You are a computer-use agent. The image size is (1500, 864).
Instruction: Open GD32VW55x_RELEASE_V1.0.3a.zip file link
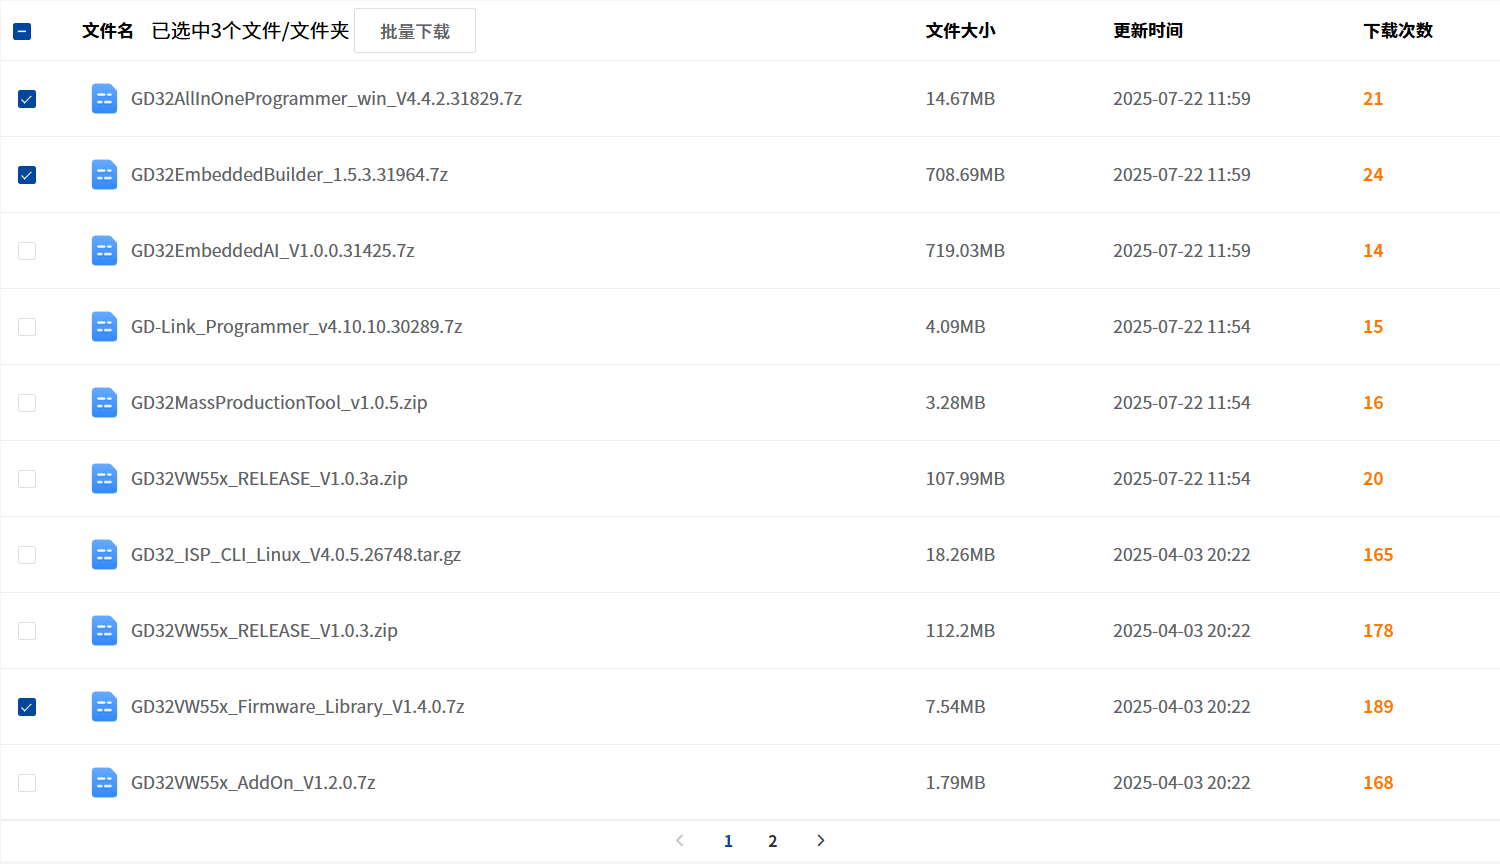[x=269, y=479]
